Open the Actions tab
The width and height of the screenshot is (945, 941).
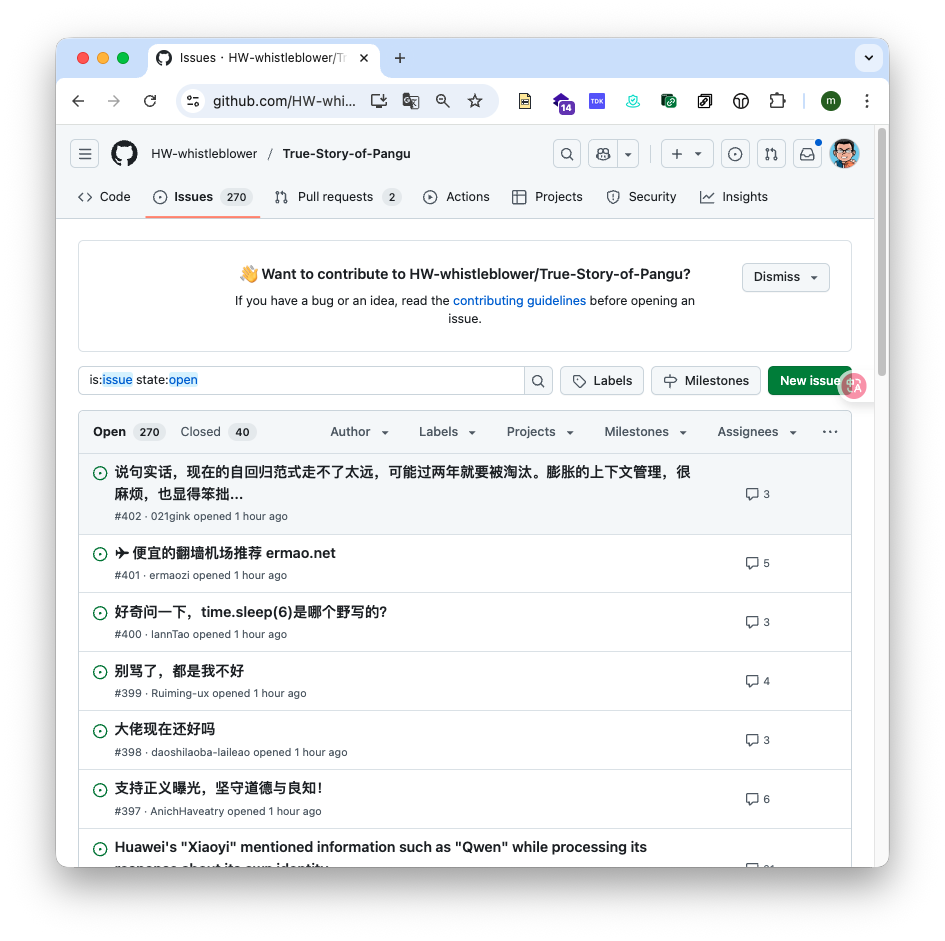[x=456, y=197]
